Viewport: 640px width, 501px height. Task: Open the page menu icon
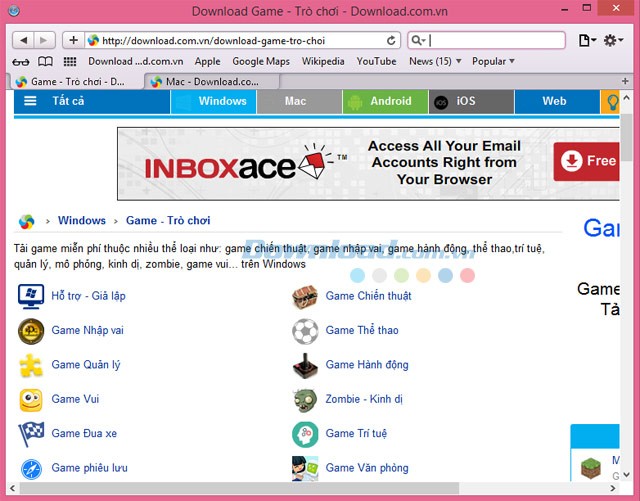click(587, 40)
